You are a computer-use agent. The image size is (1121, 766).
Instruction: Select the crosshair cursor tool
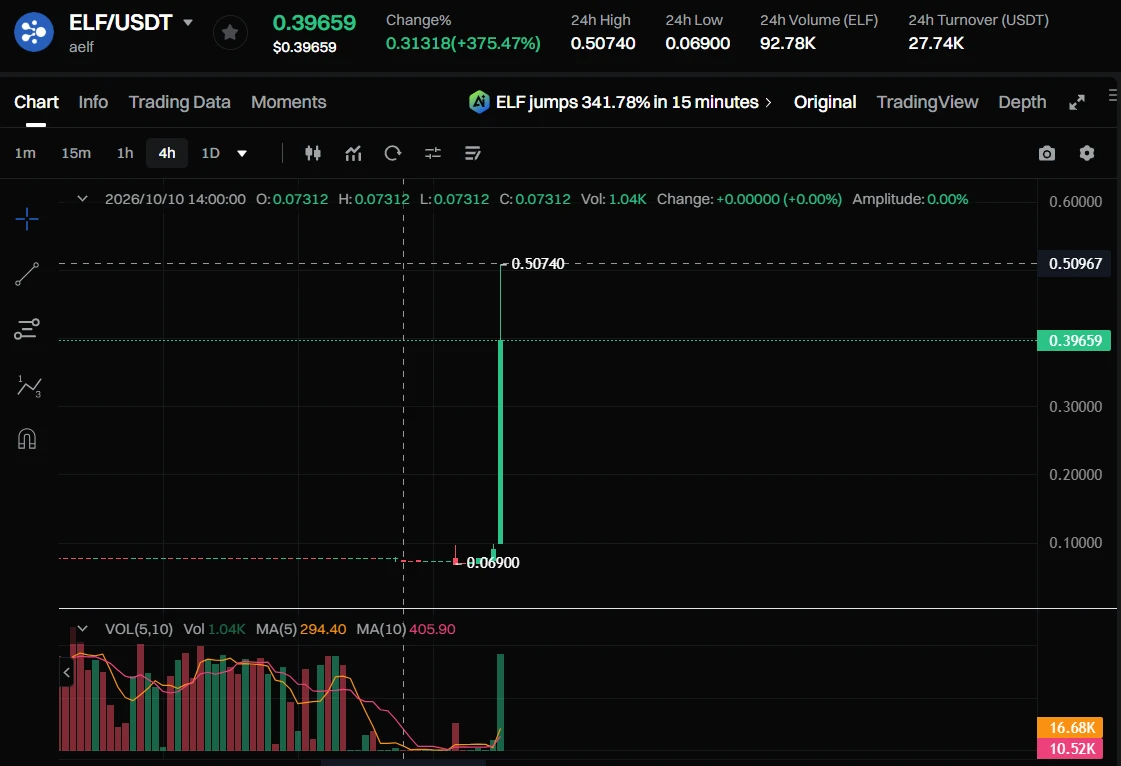tap(27, 219)
